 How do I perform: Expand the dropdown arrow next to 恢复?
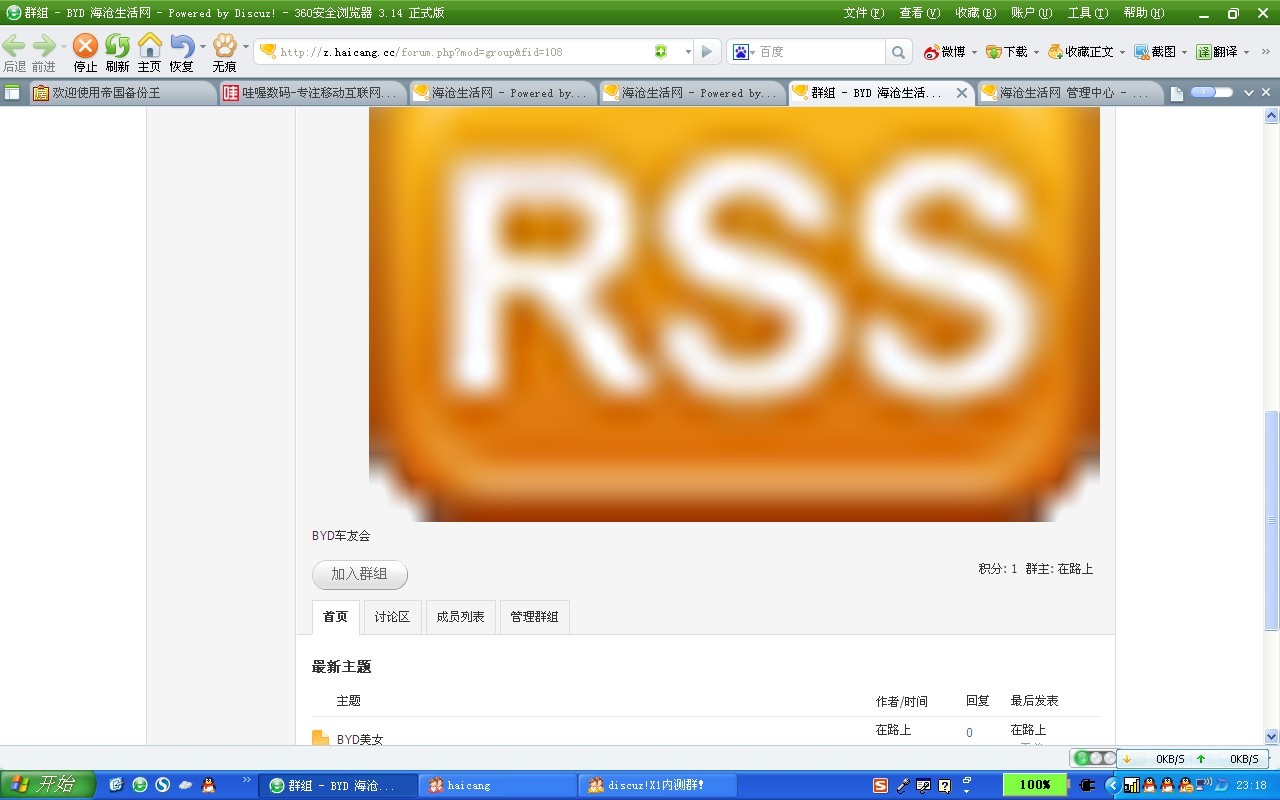[x=203, y=46]
